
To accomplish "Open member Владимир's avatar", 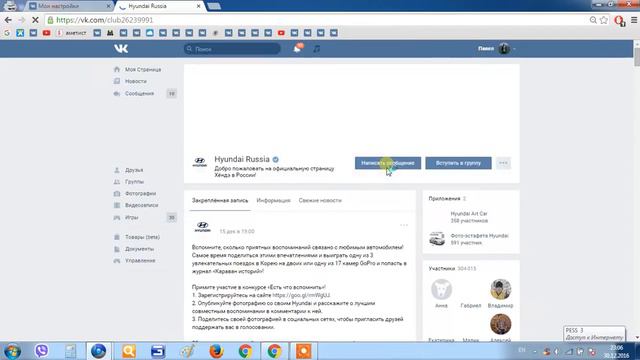I will tap(500, 289).
